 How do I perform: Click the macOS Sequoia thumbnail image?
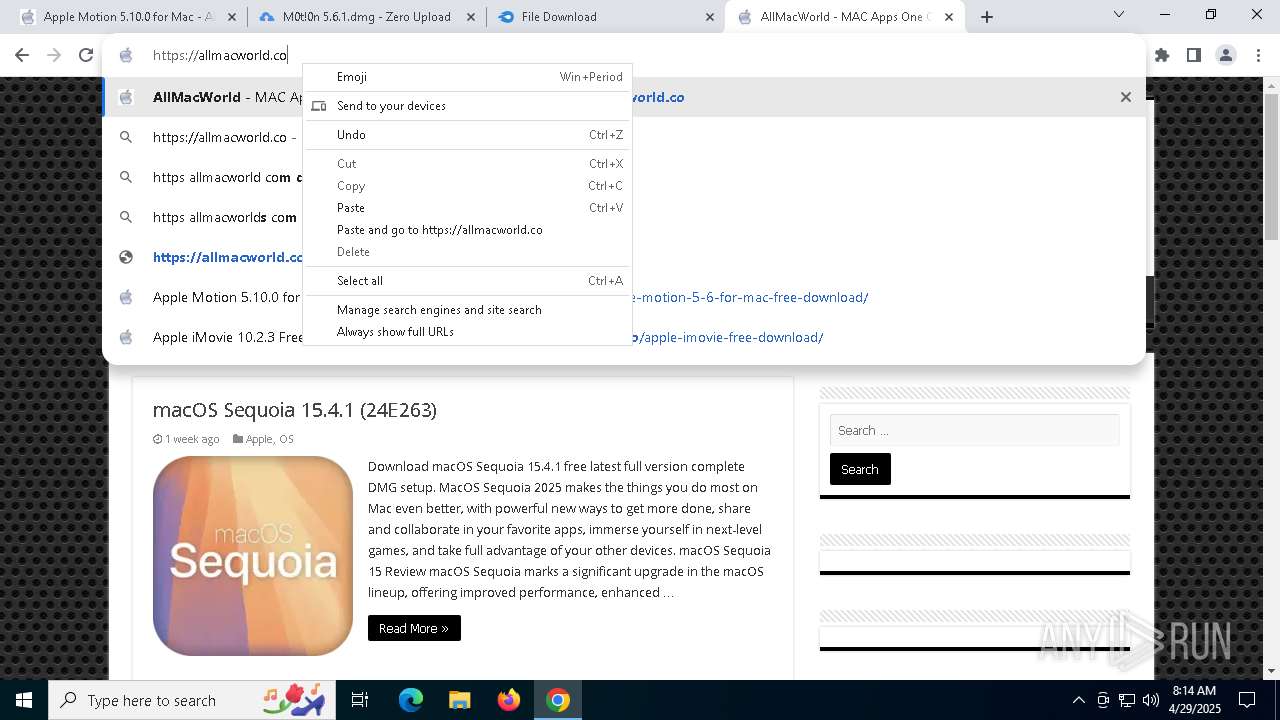[x=253, y=556]
